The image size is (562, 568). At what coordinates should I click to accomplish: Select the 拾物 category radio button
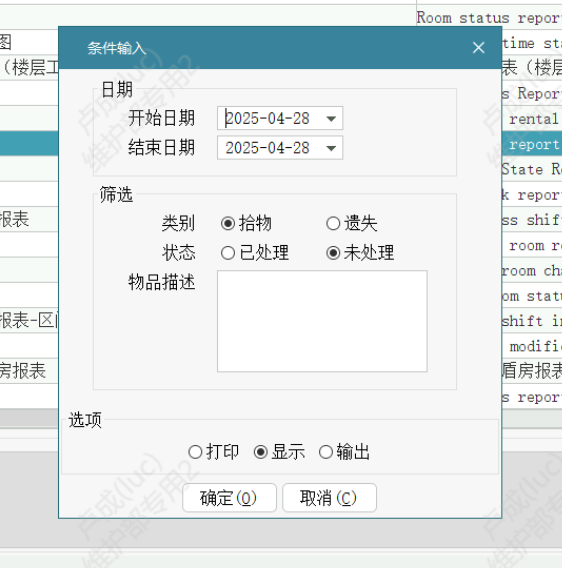tap(228, 223)
